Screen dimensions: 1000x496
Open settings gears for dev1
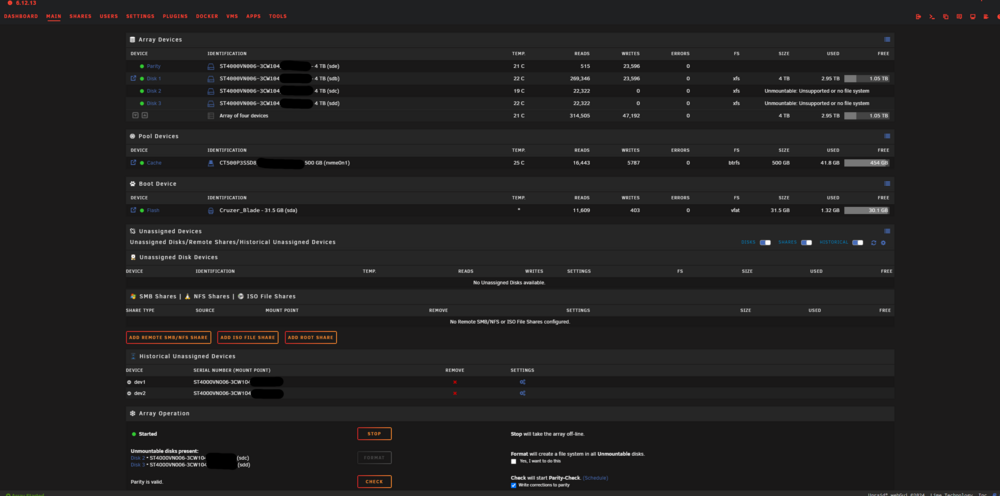click(522, 382)
